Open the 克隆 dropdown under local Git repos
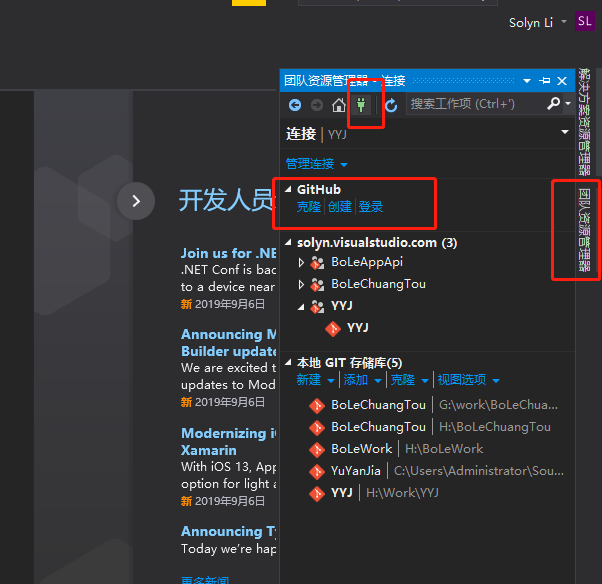The width and height of the screenshot is (602, 584). click(x=409, y=380)
